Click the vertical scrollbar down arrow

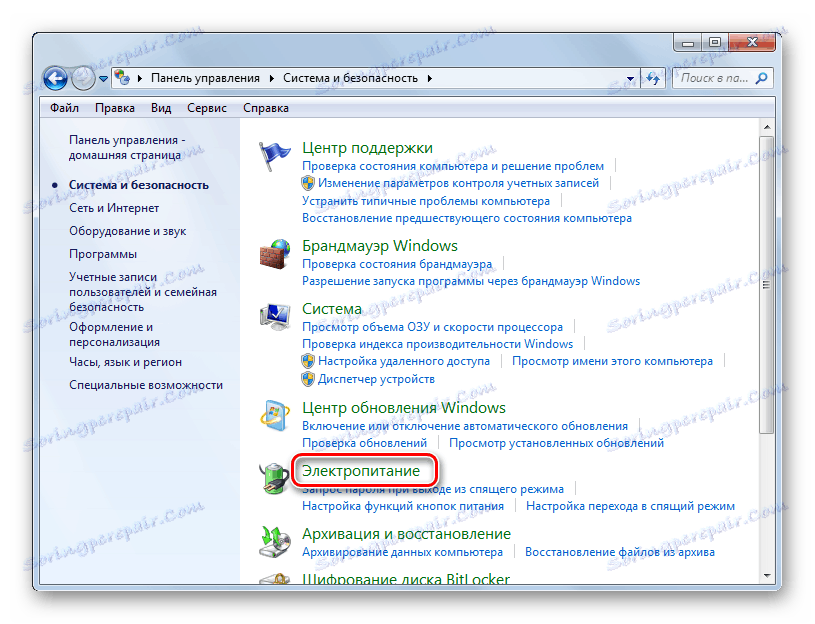pyautogui.click(x=767, y=576)
